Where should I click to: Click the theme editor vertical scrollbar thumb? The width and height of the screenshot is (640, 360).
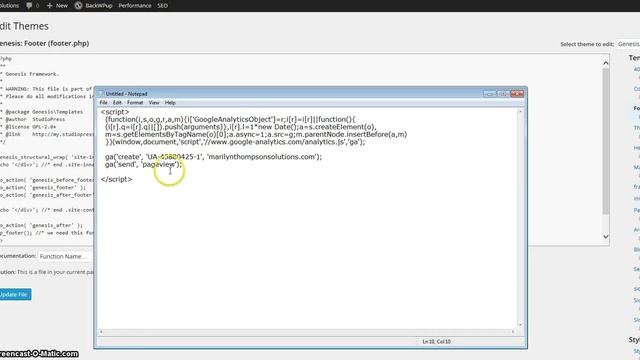606,141
